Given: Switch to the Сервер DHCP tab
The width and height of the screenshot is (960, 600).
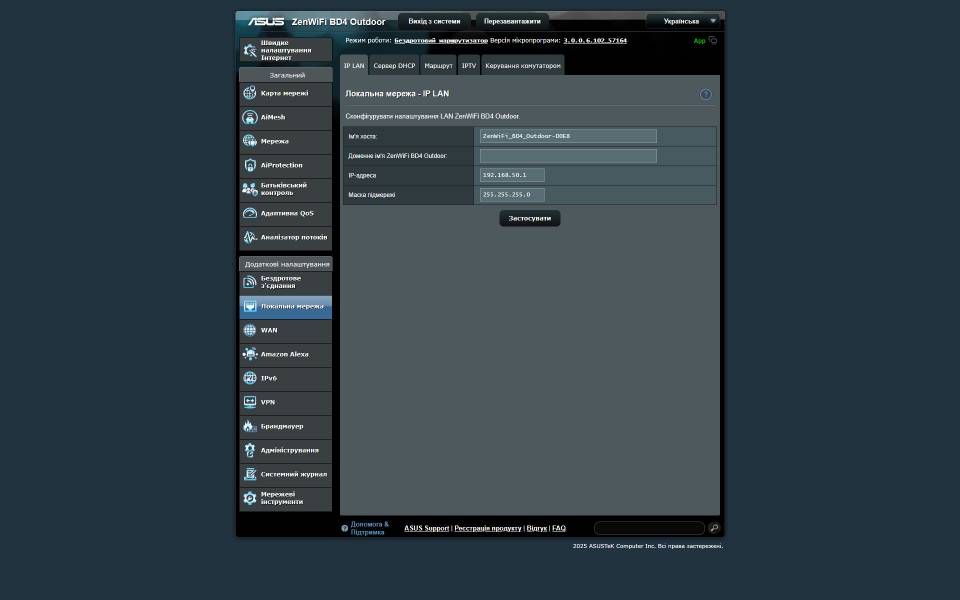Looking at the screenshot, I should [394, 66].
